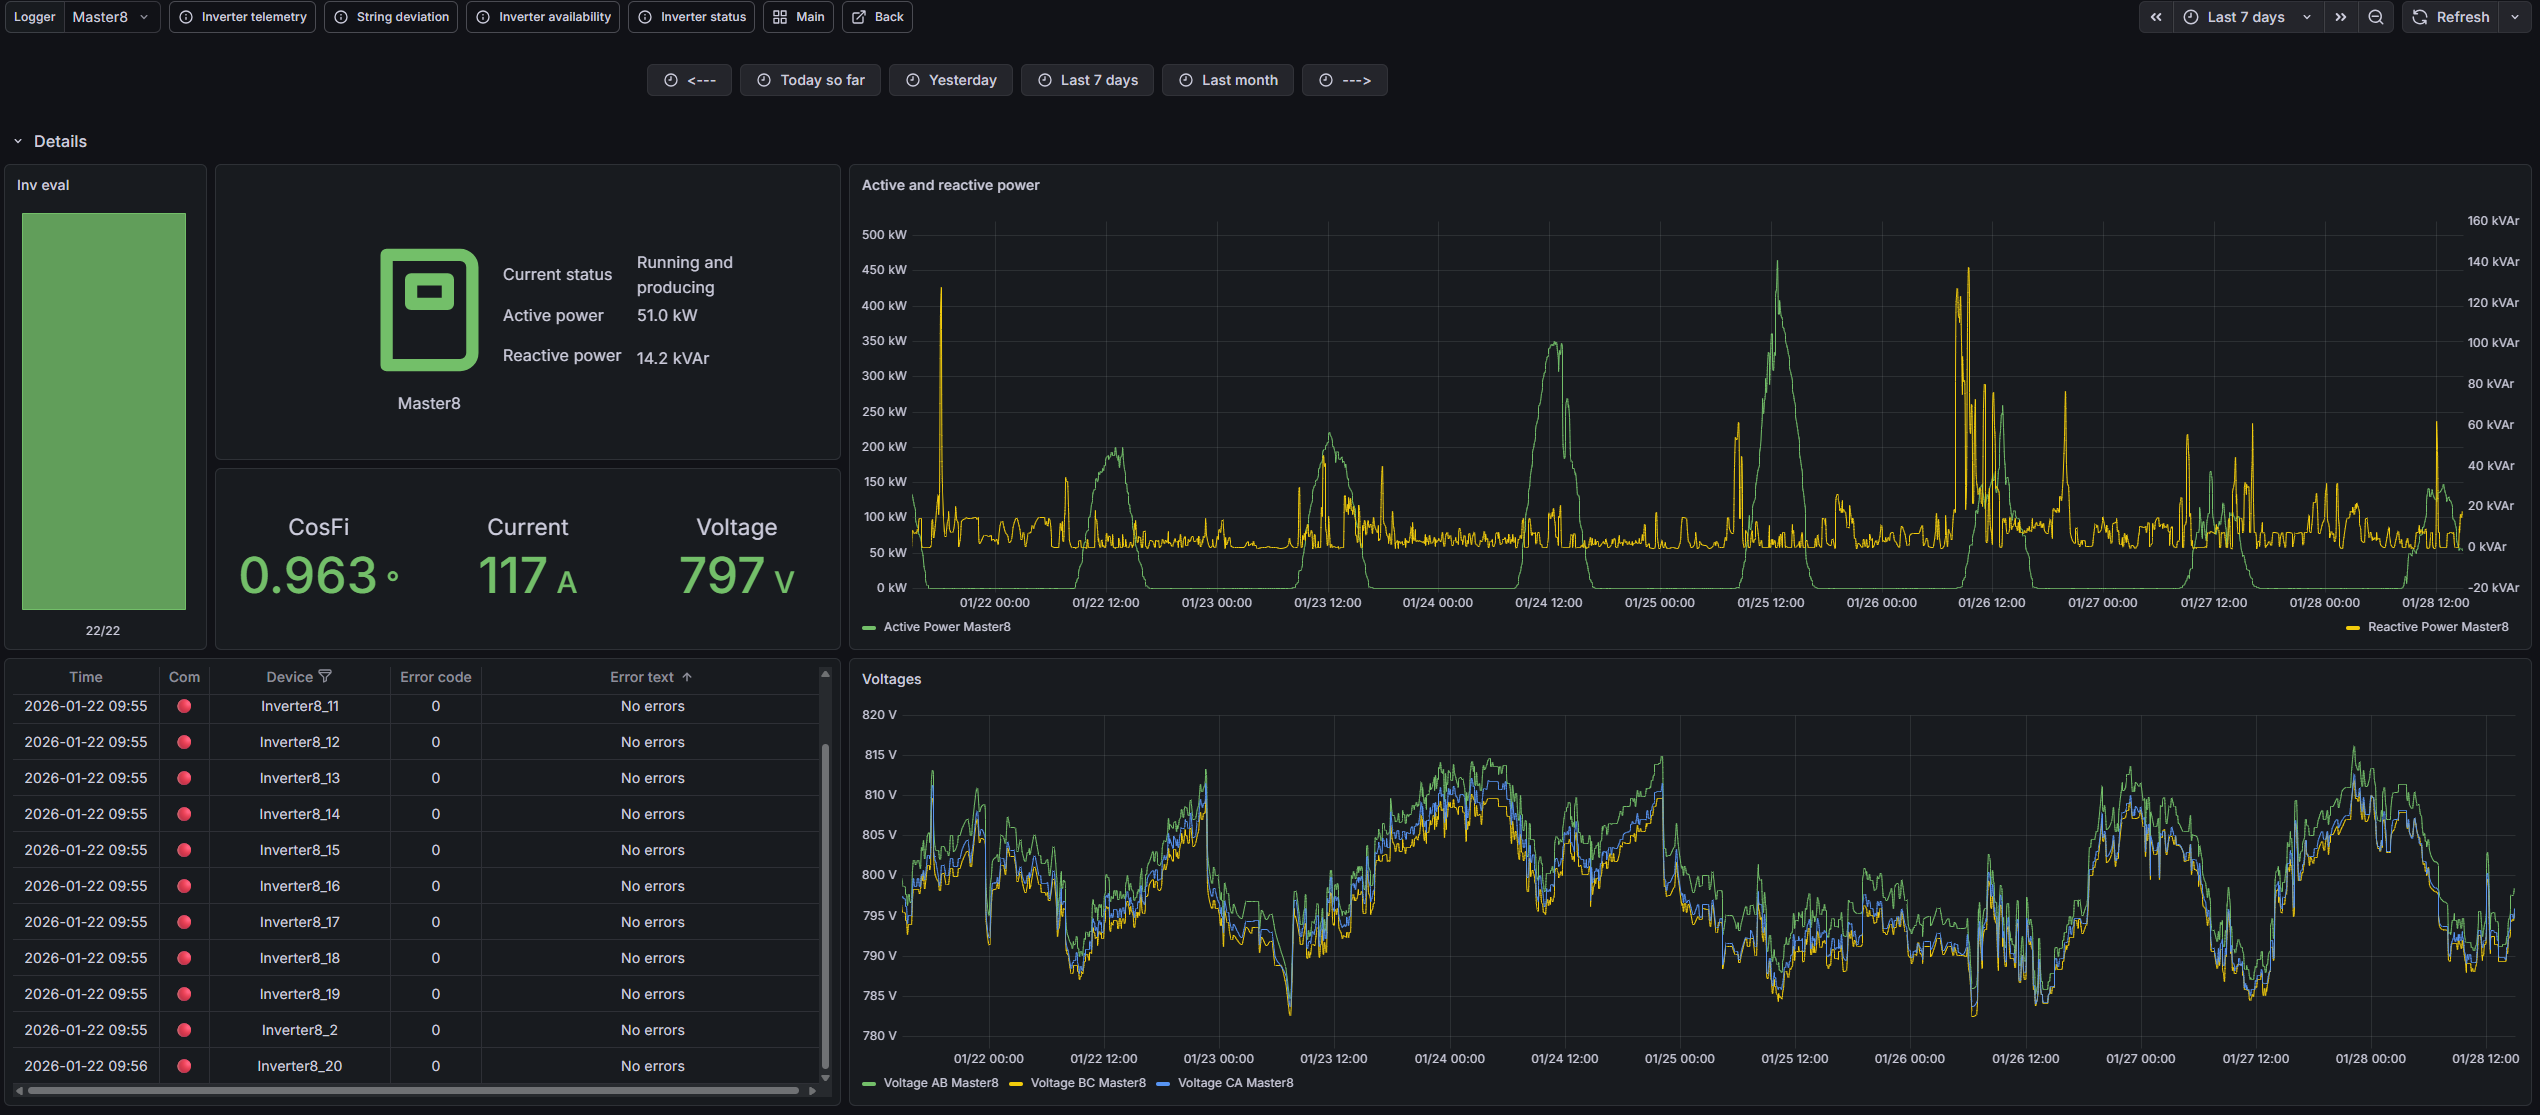This screenshot has width=2540, height=1115.
Task: Select the Today so far range
Action: click(x=810, y=80)
